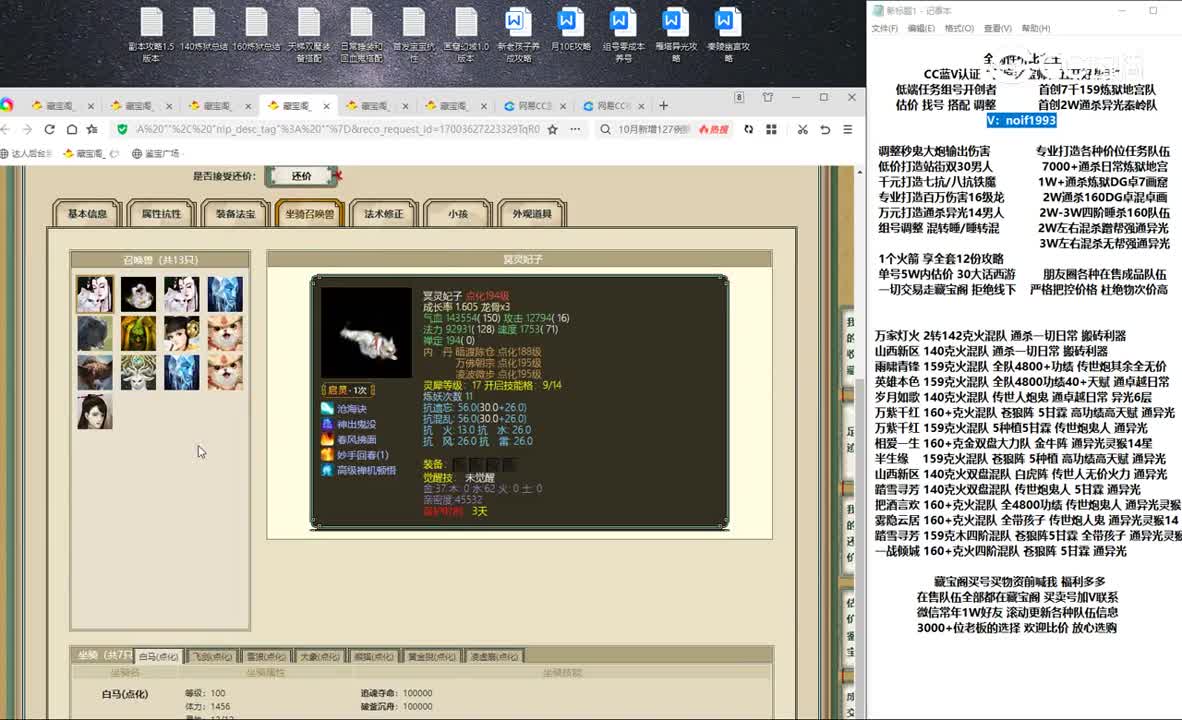Select the 白马(点化) mount tab

pos(158,657)
